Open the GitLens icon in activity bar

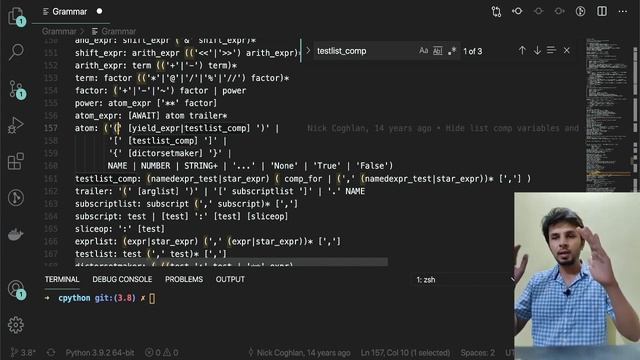pos(16,198)
